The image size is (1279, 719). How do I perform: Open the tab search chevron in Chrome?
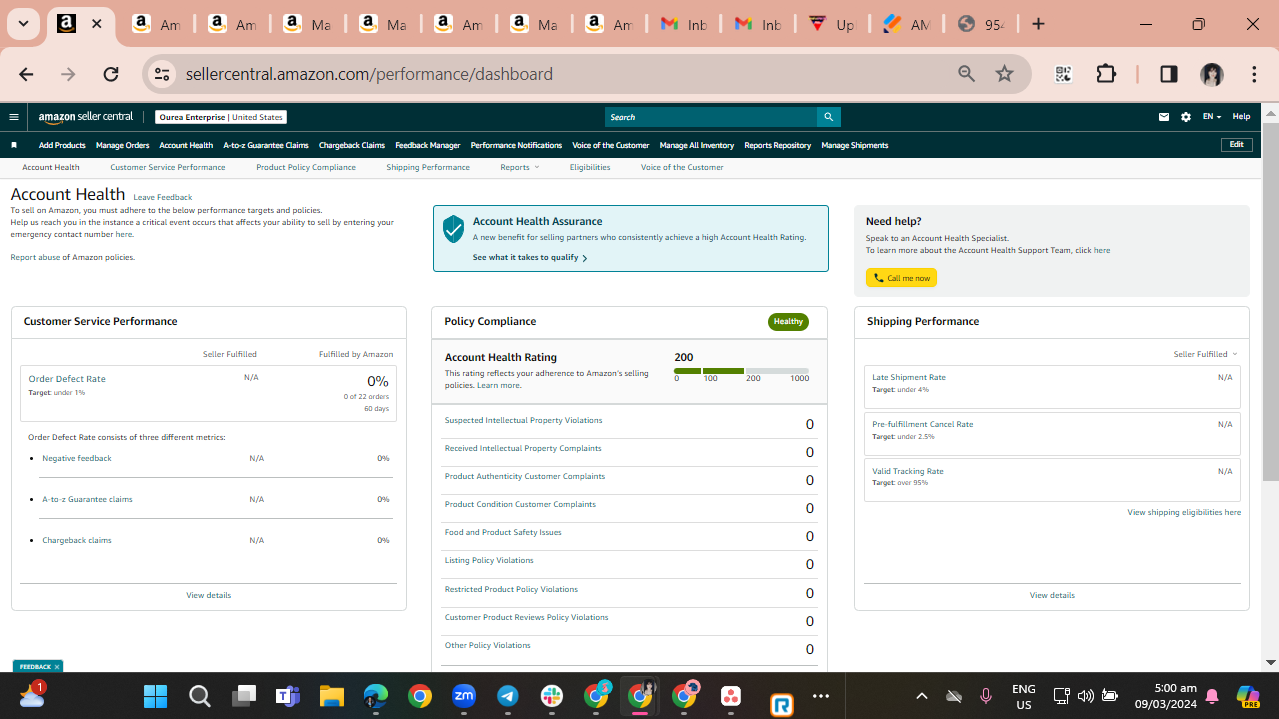[23, 24]
